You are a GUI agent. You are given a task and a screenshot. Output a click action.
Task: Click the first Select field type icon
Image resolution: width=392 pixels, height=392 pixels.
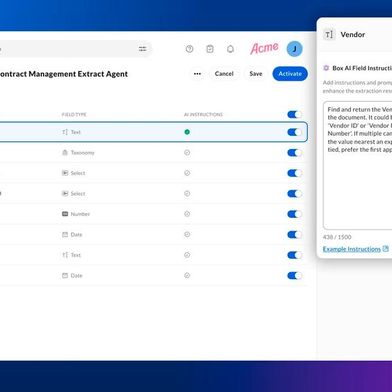point(65,173)
